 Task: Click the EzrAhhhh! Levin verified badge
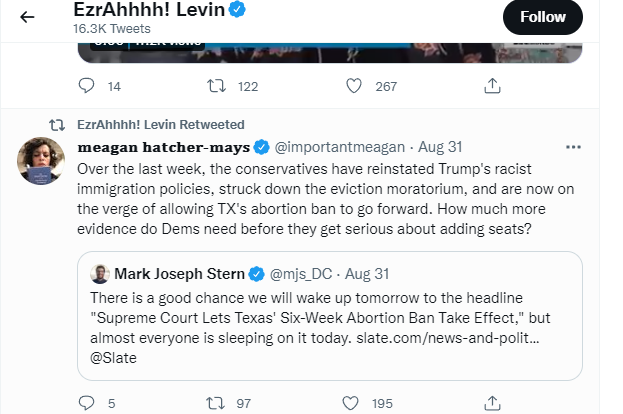click(x=237, y=9)
